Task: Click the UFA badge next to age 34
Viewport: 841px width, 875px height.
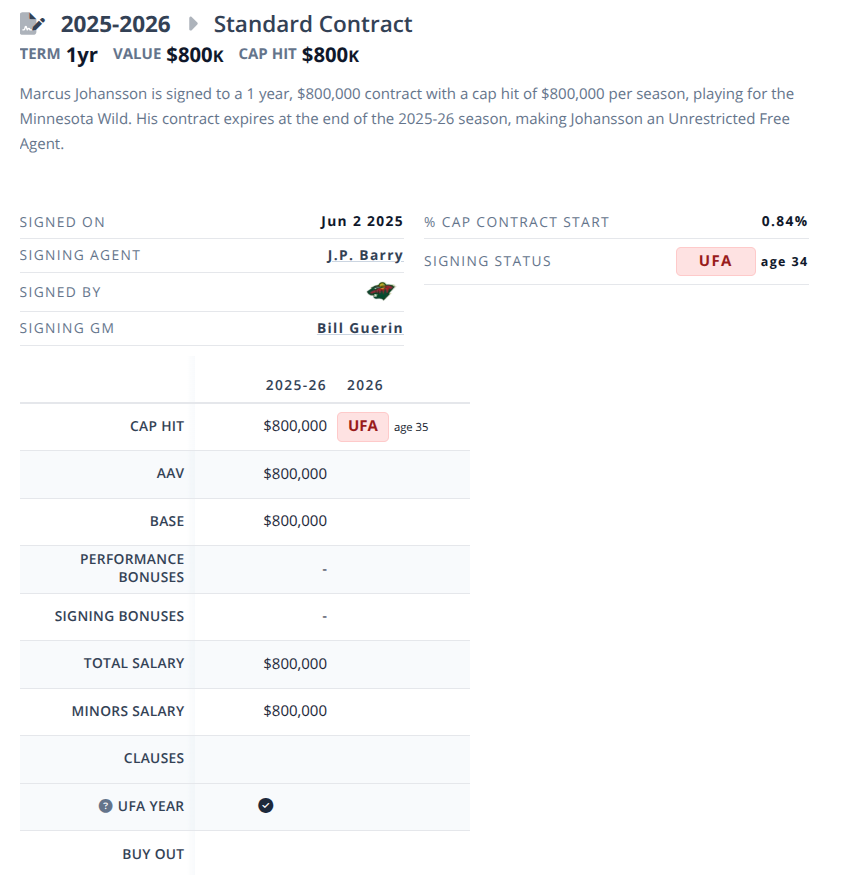Action: (x=715, y=261)
